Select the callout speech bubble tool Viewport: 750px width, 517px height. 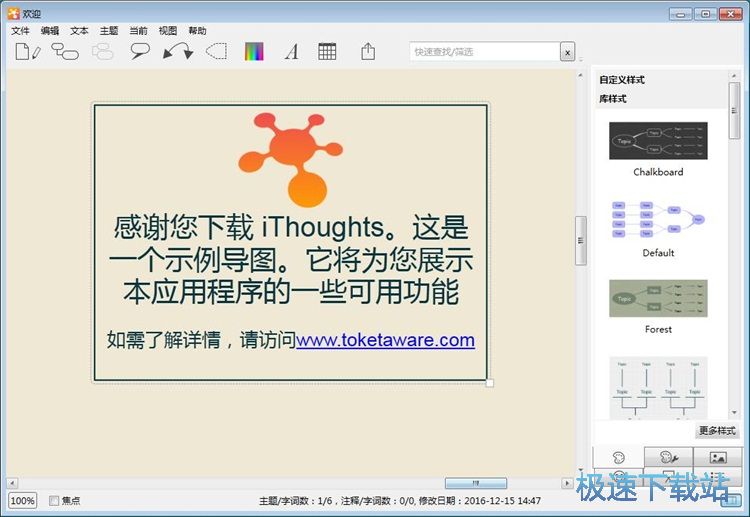click(140, 51)
